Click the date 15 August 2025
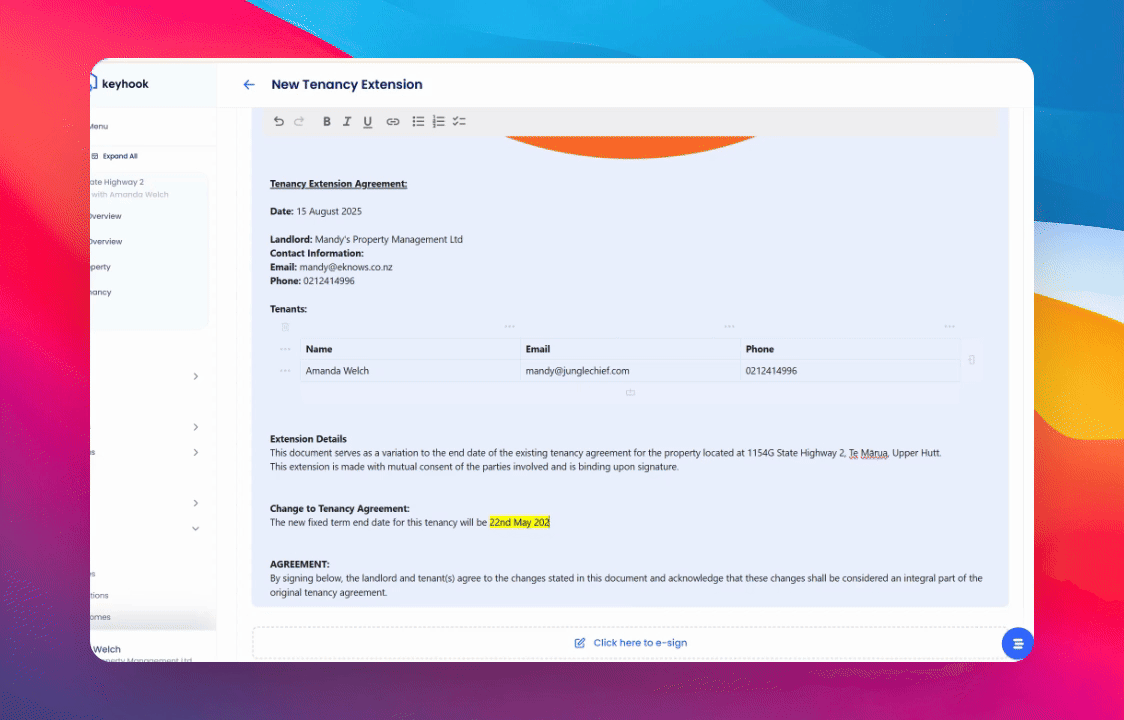This screenshot has width=1124, height=720. (329, 212)
